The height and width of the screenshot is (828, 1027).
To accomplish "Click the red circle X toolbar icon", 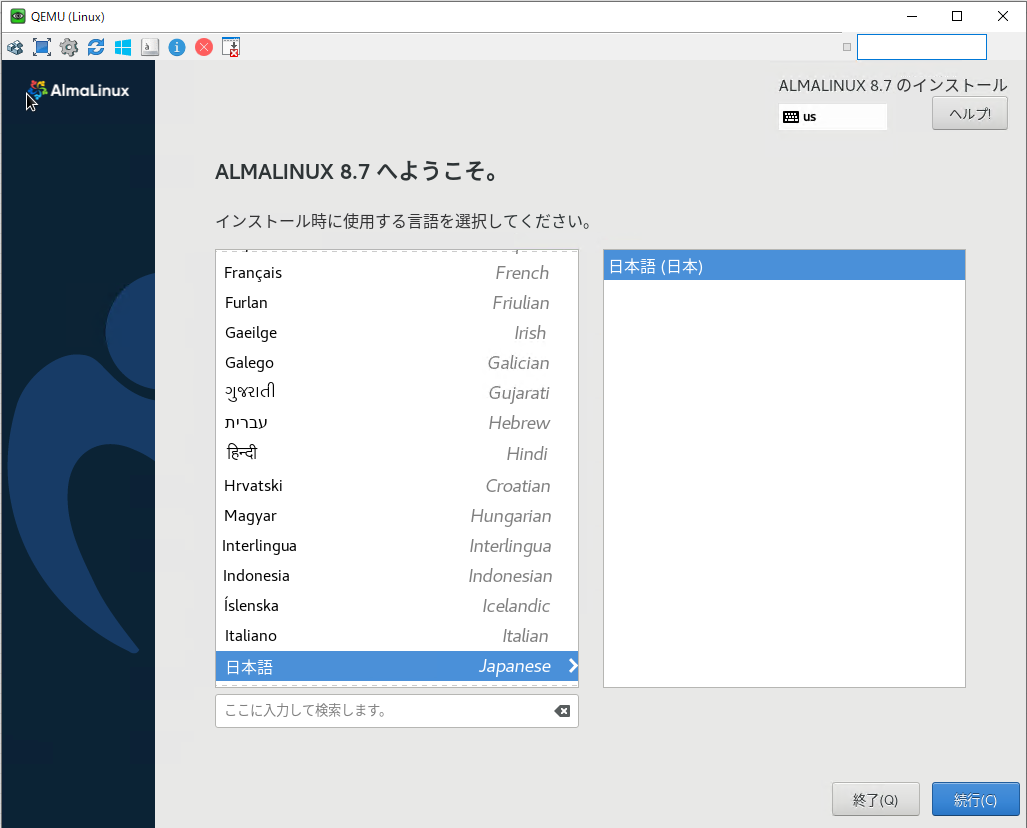I will coord(204,47).
